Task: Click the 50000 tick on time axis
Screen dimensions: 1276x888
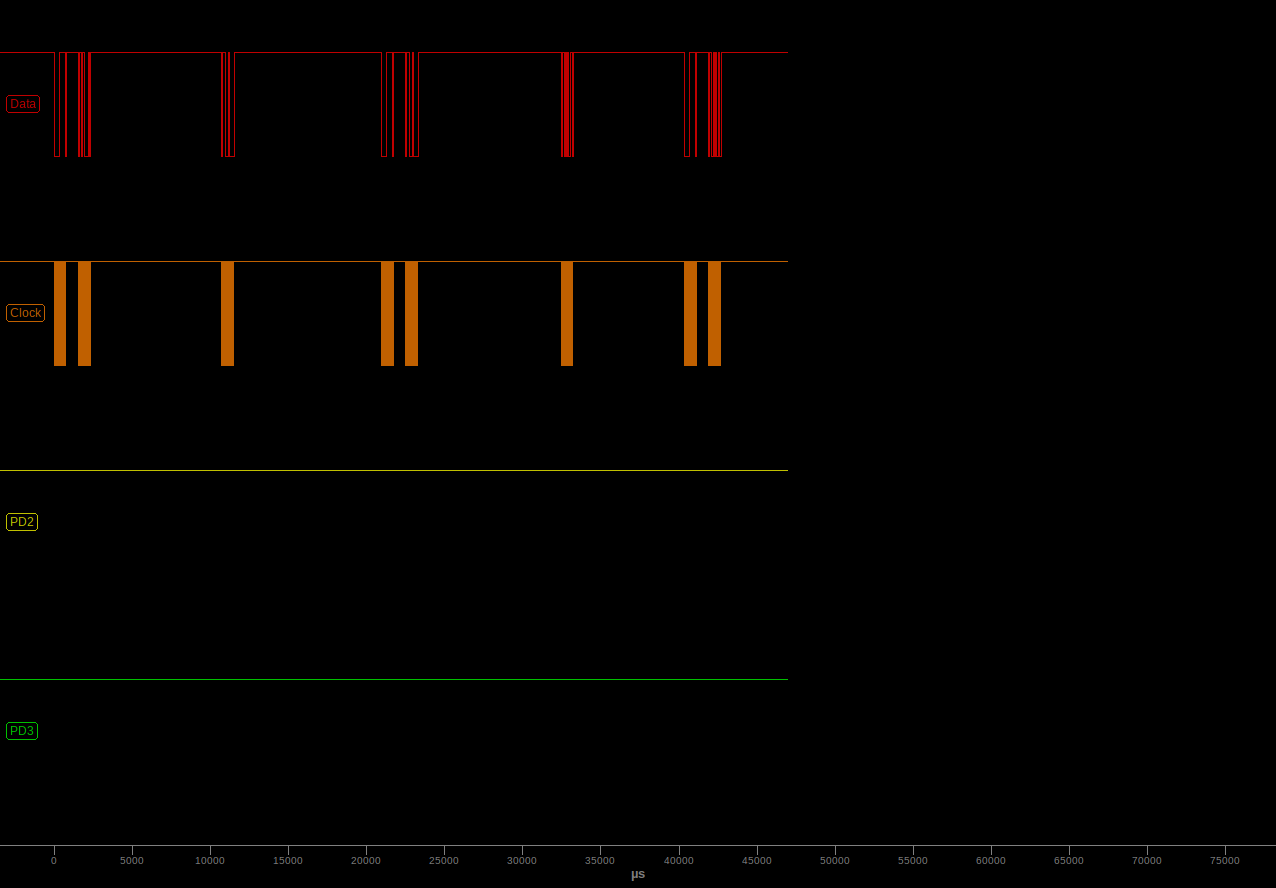Action: [835, 860]
